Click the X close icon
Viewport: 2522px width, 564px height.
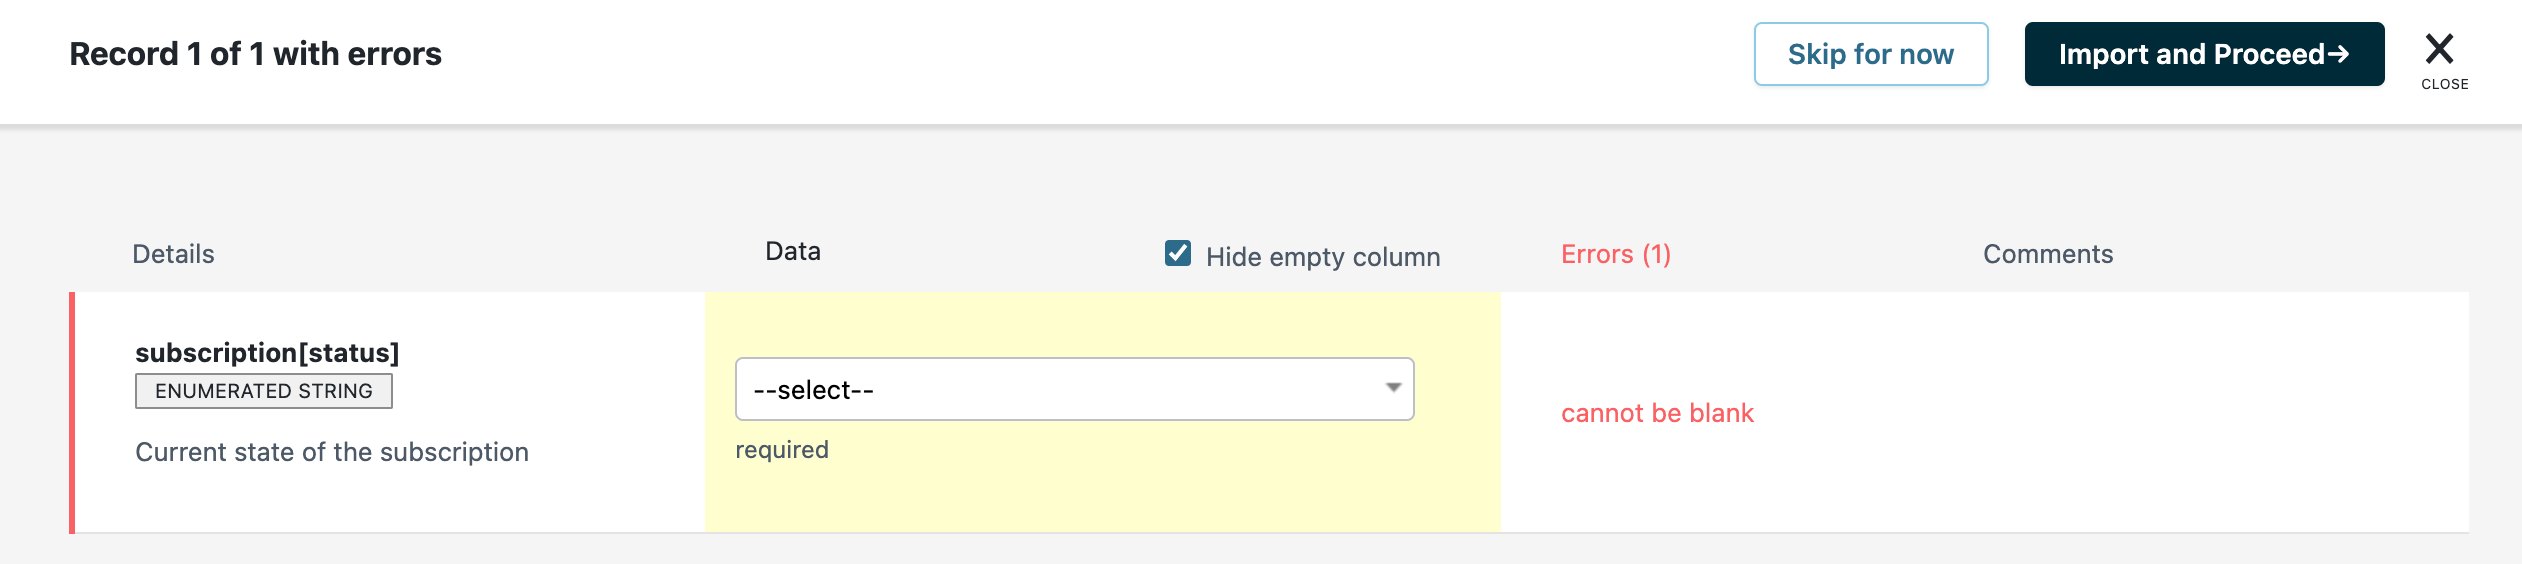[2439, 48]
